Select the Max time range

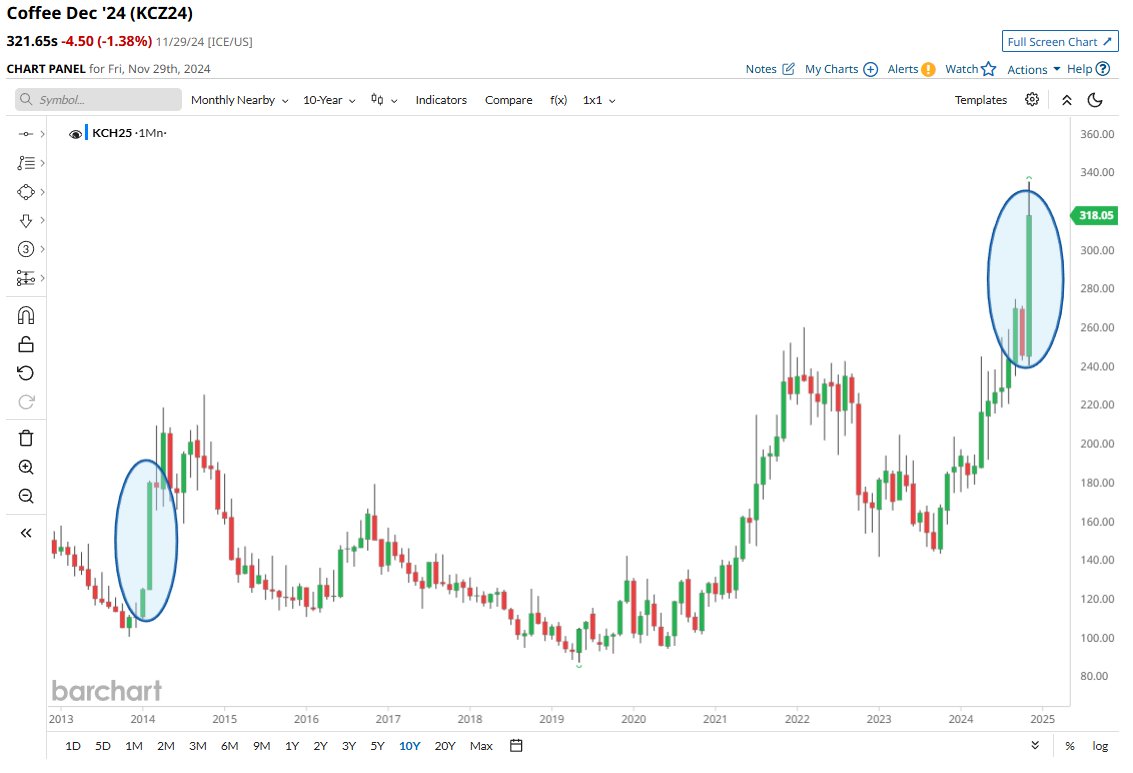pyautogui.click(x=481, y=746)
